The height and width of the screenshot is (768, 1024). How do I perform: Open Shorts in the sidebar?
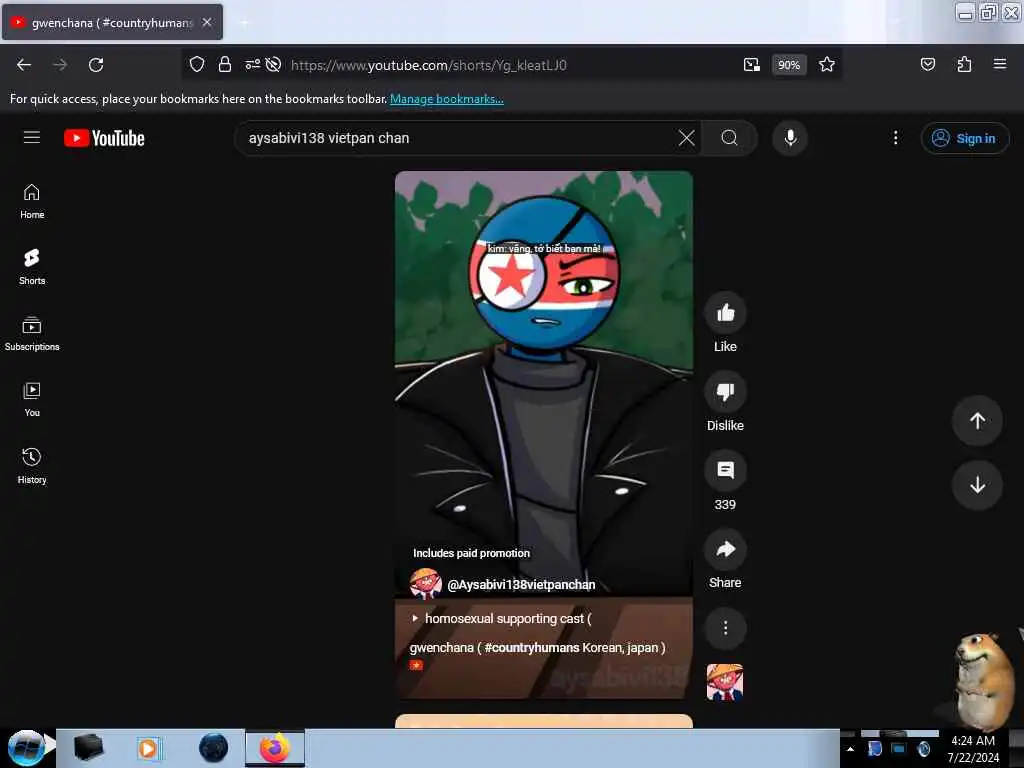click(32, 267)
